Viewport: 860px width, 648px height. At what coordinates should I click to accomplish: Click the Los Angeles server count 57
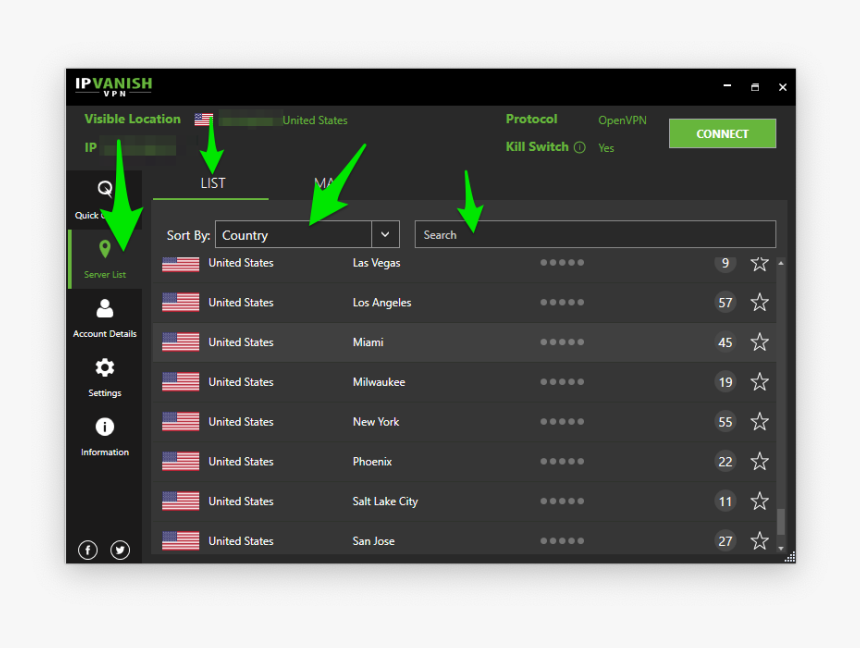coord(725,302)
